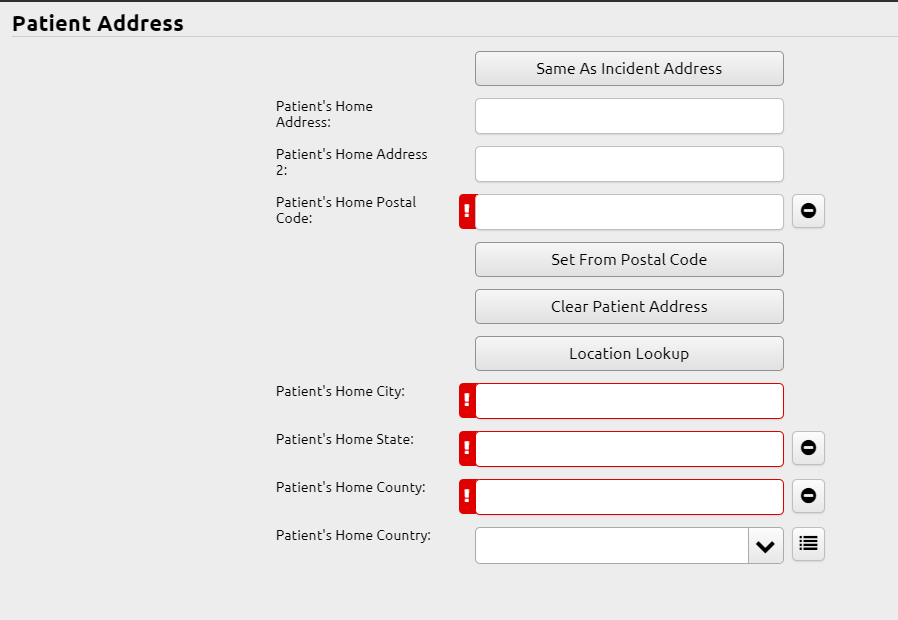Image resolution: width=898 pixels, height=620 pixels.
Task: Click minus icon beside Home County field
Action: tap(808, 496)
